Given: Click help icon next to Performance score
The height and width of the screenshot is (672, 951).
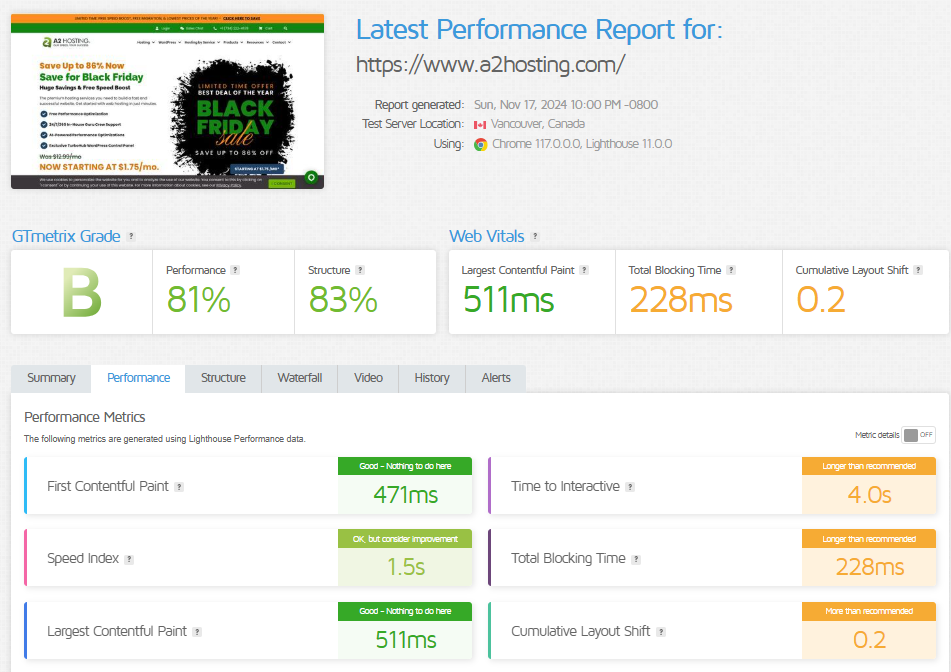Looking at the screenshot, I should point(235,270).
